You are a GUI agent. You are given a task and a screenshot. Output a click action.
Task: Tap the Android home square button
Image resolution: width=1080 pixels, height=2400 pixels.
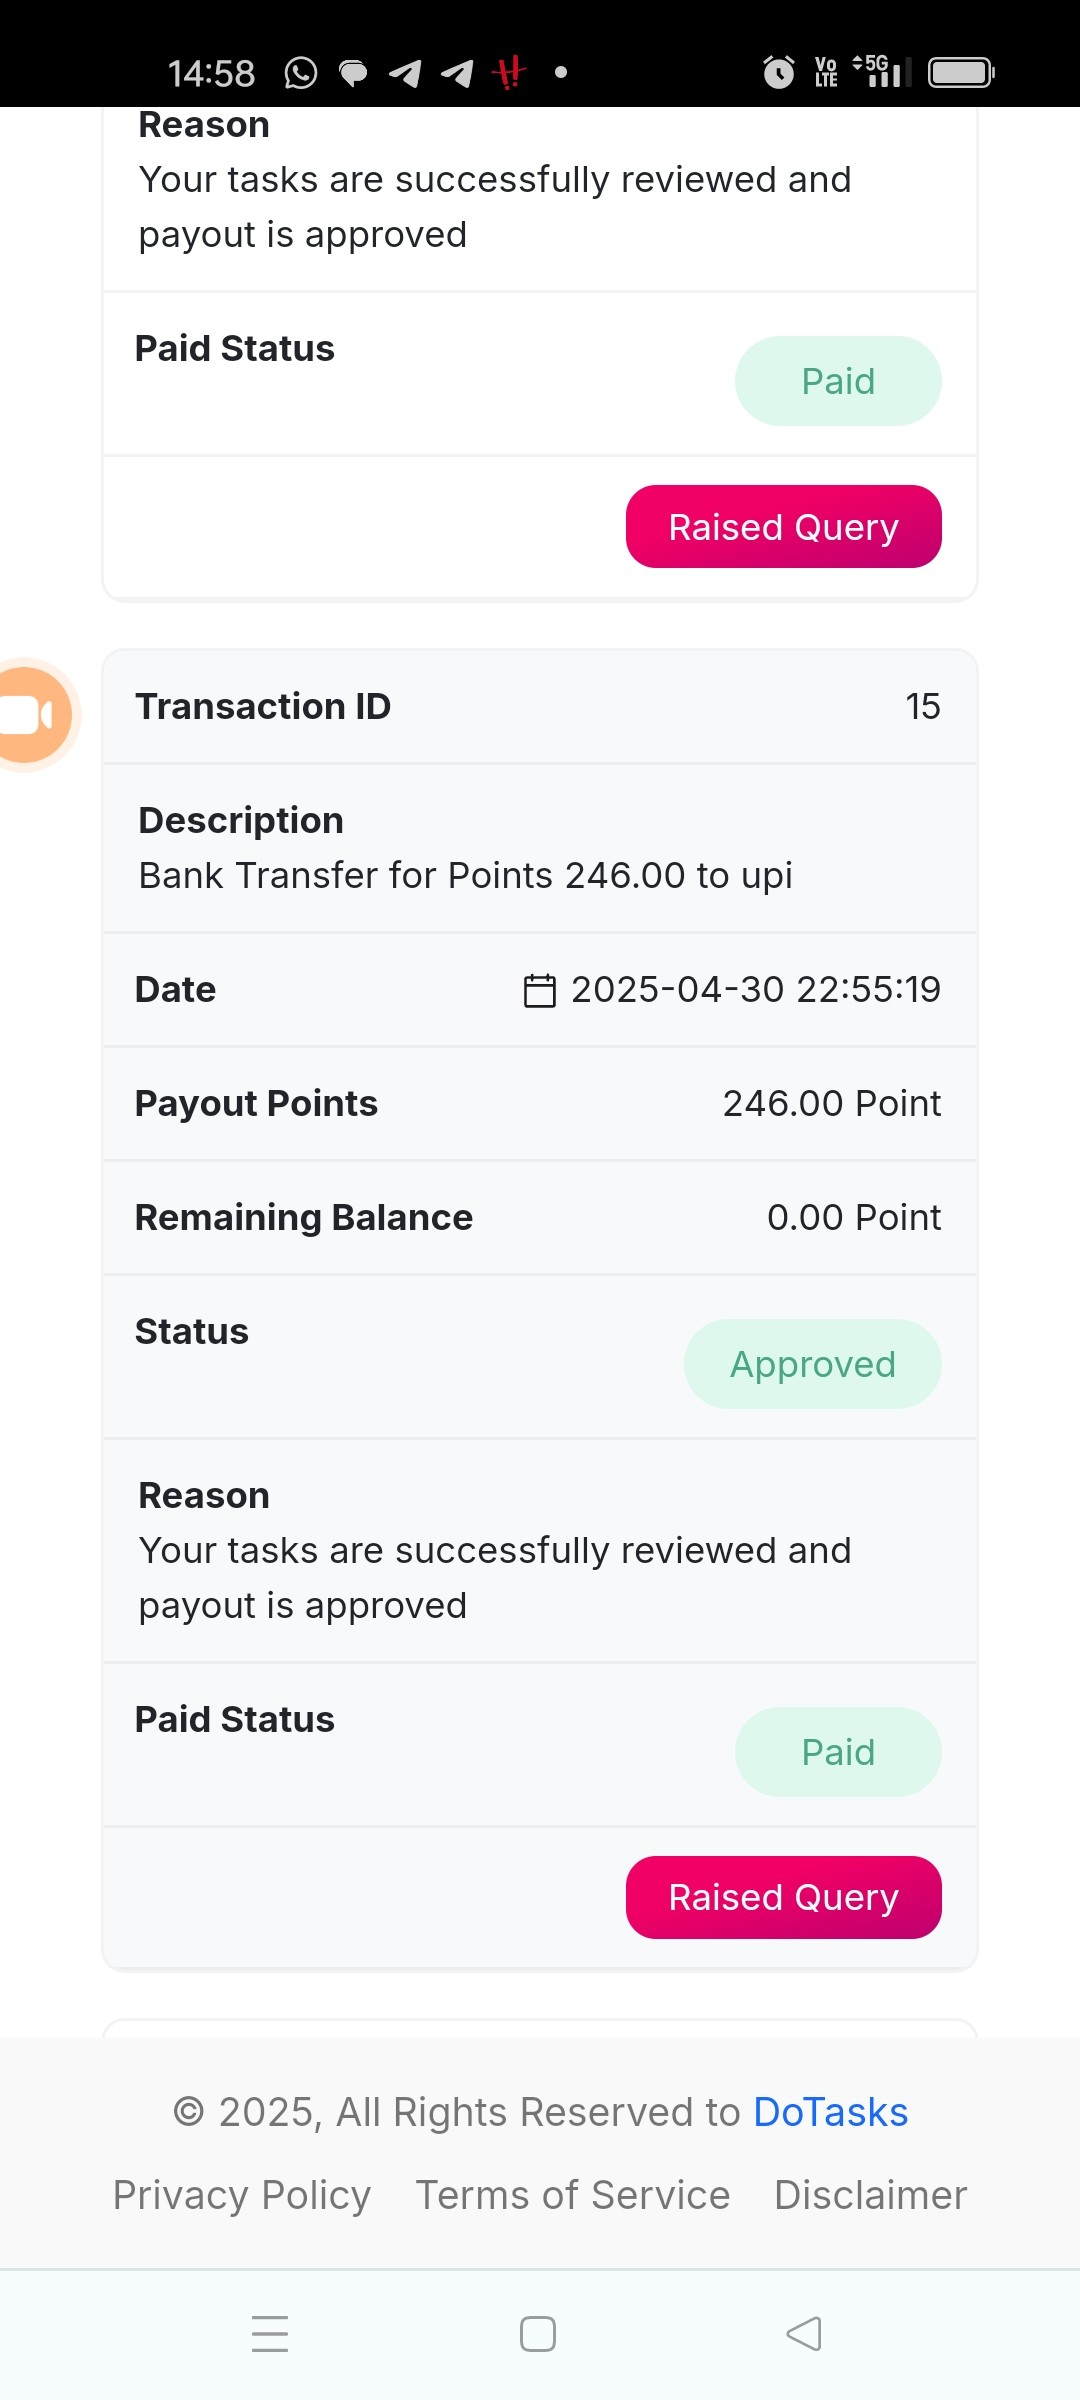point(538,2333)
